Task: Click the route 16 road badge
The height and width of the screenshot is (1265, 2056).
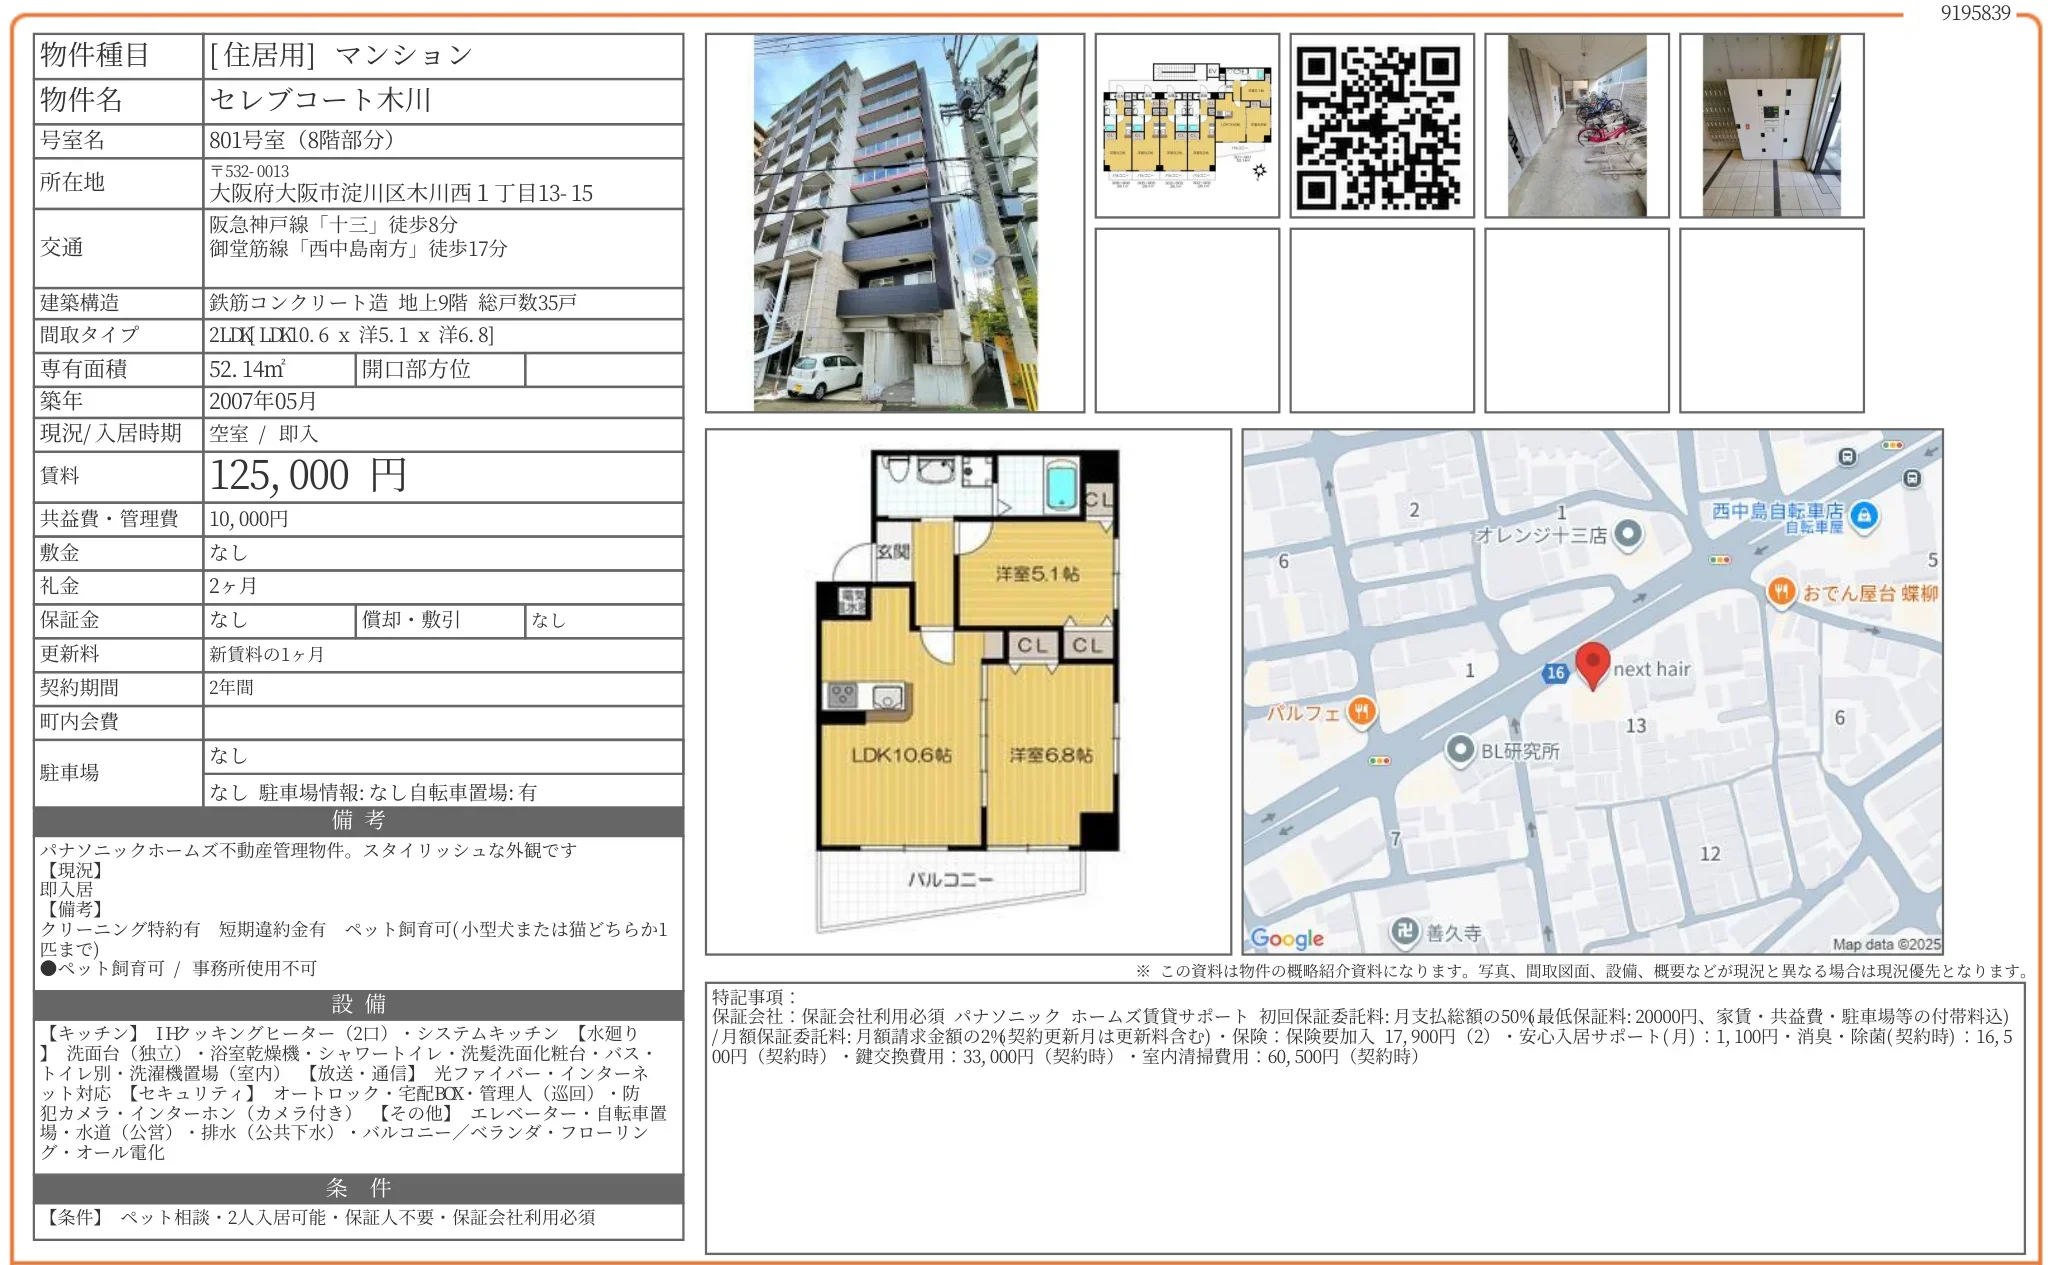Action: (x=1555, y=673)
